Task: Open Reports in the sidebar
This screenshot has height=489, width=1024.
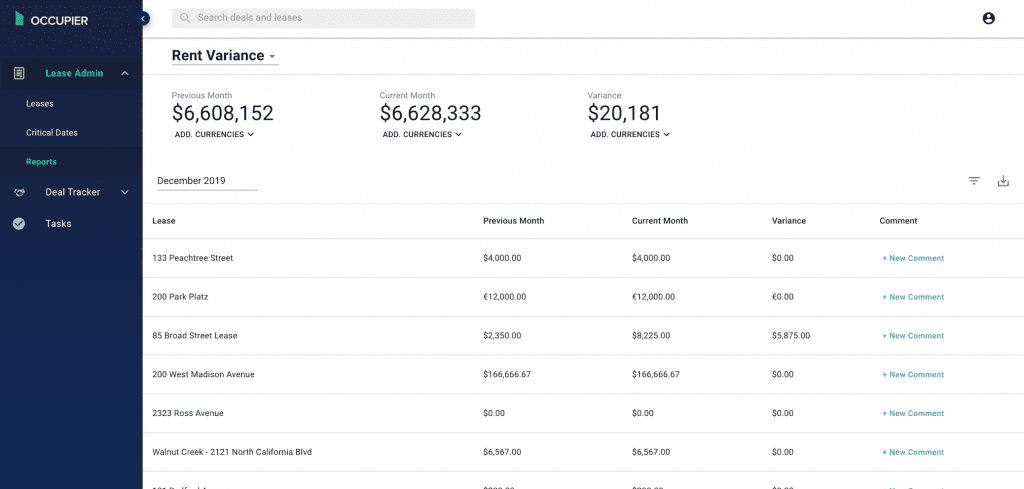Action: coord(41,162)
